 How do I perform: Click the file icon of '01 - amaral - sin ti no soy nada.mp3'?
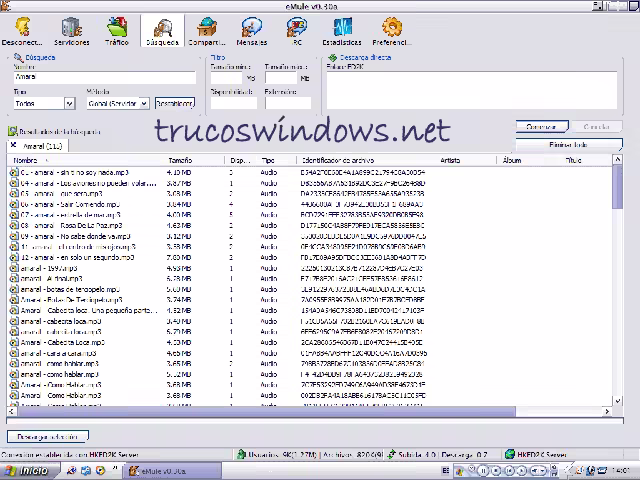click(14, 173)
